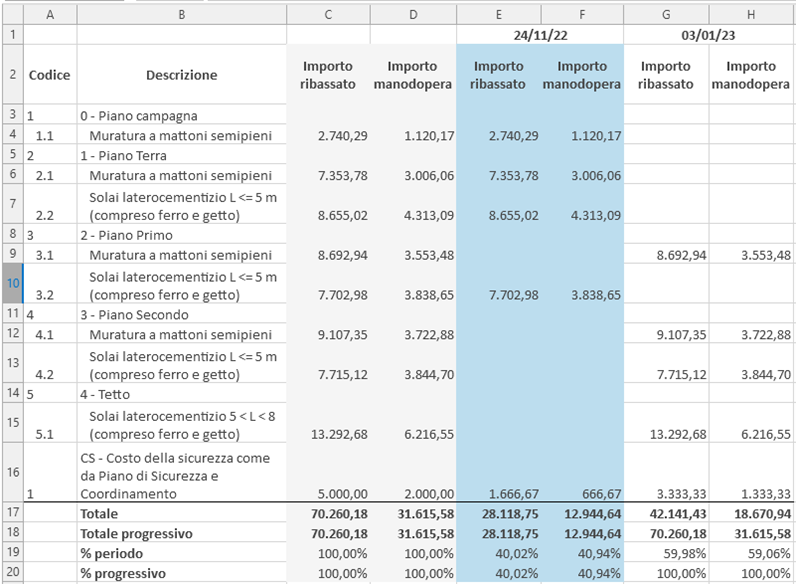Click the 24/11/22 date cell
796x584 pixels.
point(540,35)
